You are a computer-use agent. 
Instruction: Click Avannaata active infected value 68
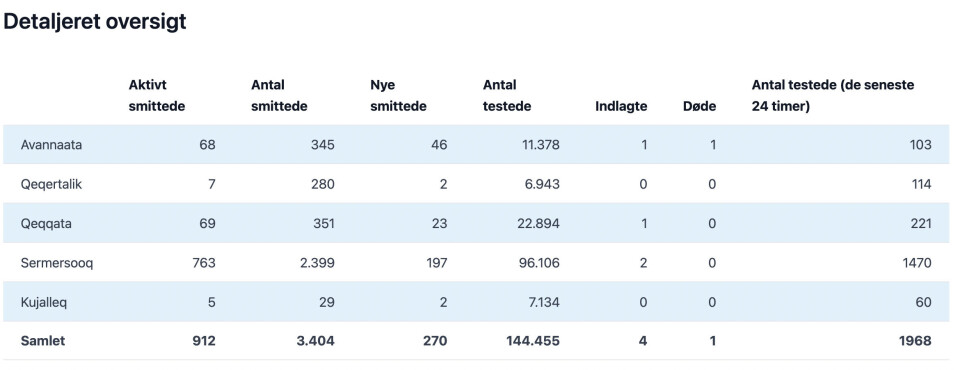pos(207,145)
